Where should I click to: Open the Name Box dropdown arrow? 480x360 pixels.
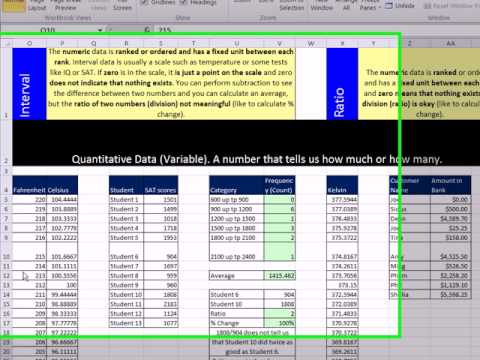(100, 30)
